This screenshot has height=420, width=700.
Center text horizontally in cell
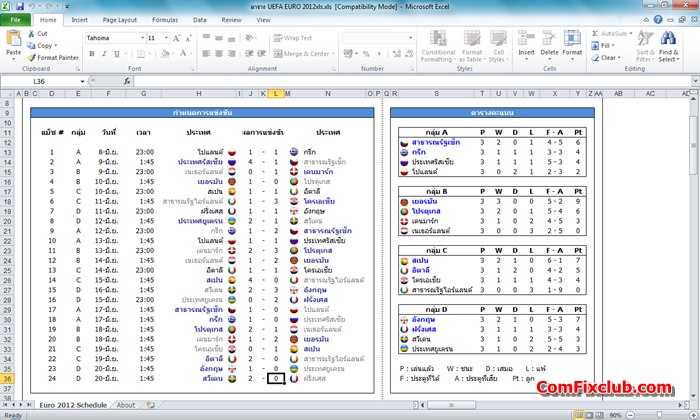pyautogui.click(x=219, y=54)
